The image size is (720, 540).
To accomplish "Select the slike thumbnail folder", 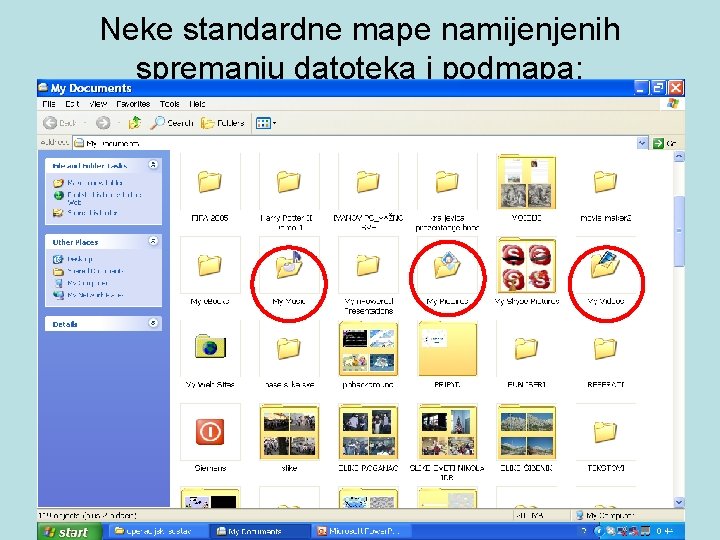I will [289, 438].
